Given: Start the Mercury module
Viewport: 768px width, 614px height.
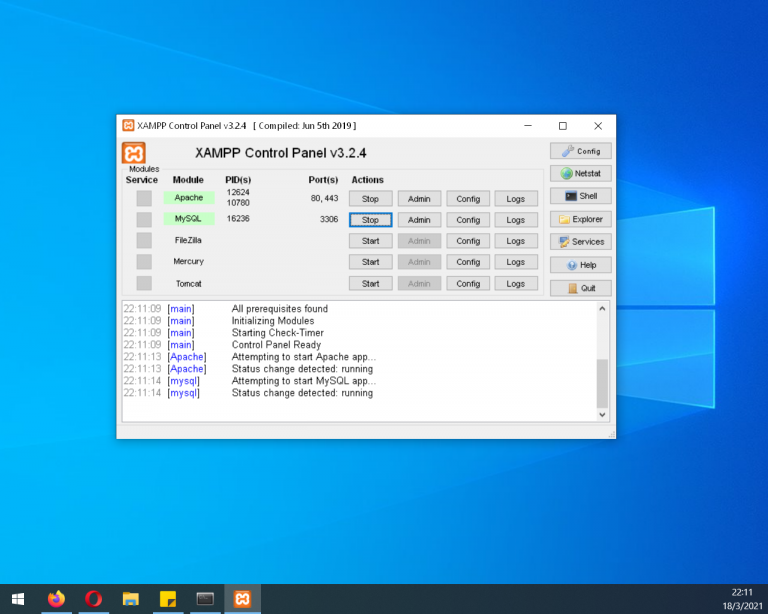Looking at the screenshot, I should 371,262.
